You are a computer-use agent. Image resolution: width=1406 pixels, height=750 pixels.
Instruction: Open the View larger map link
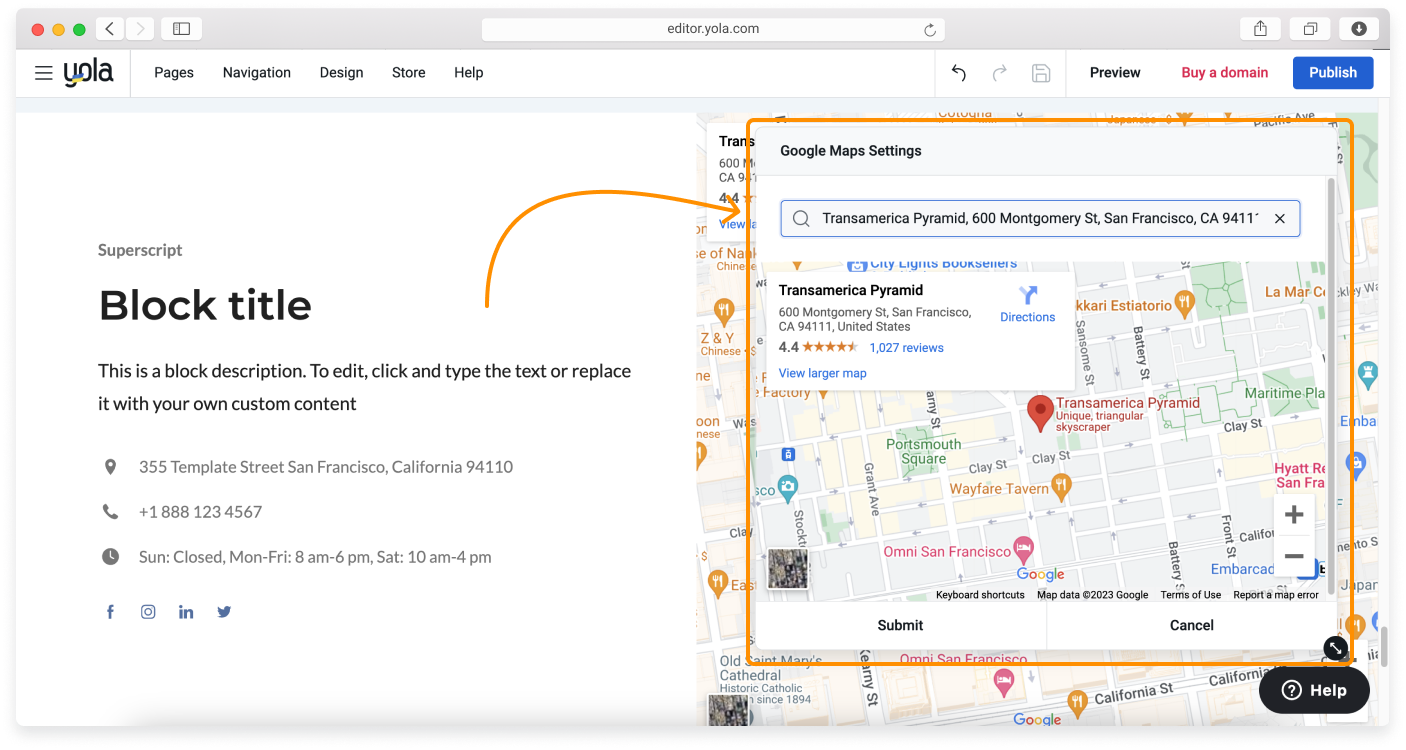pos(822,373)
